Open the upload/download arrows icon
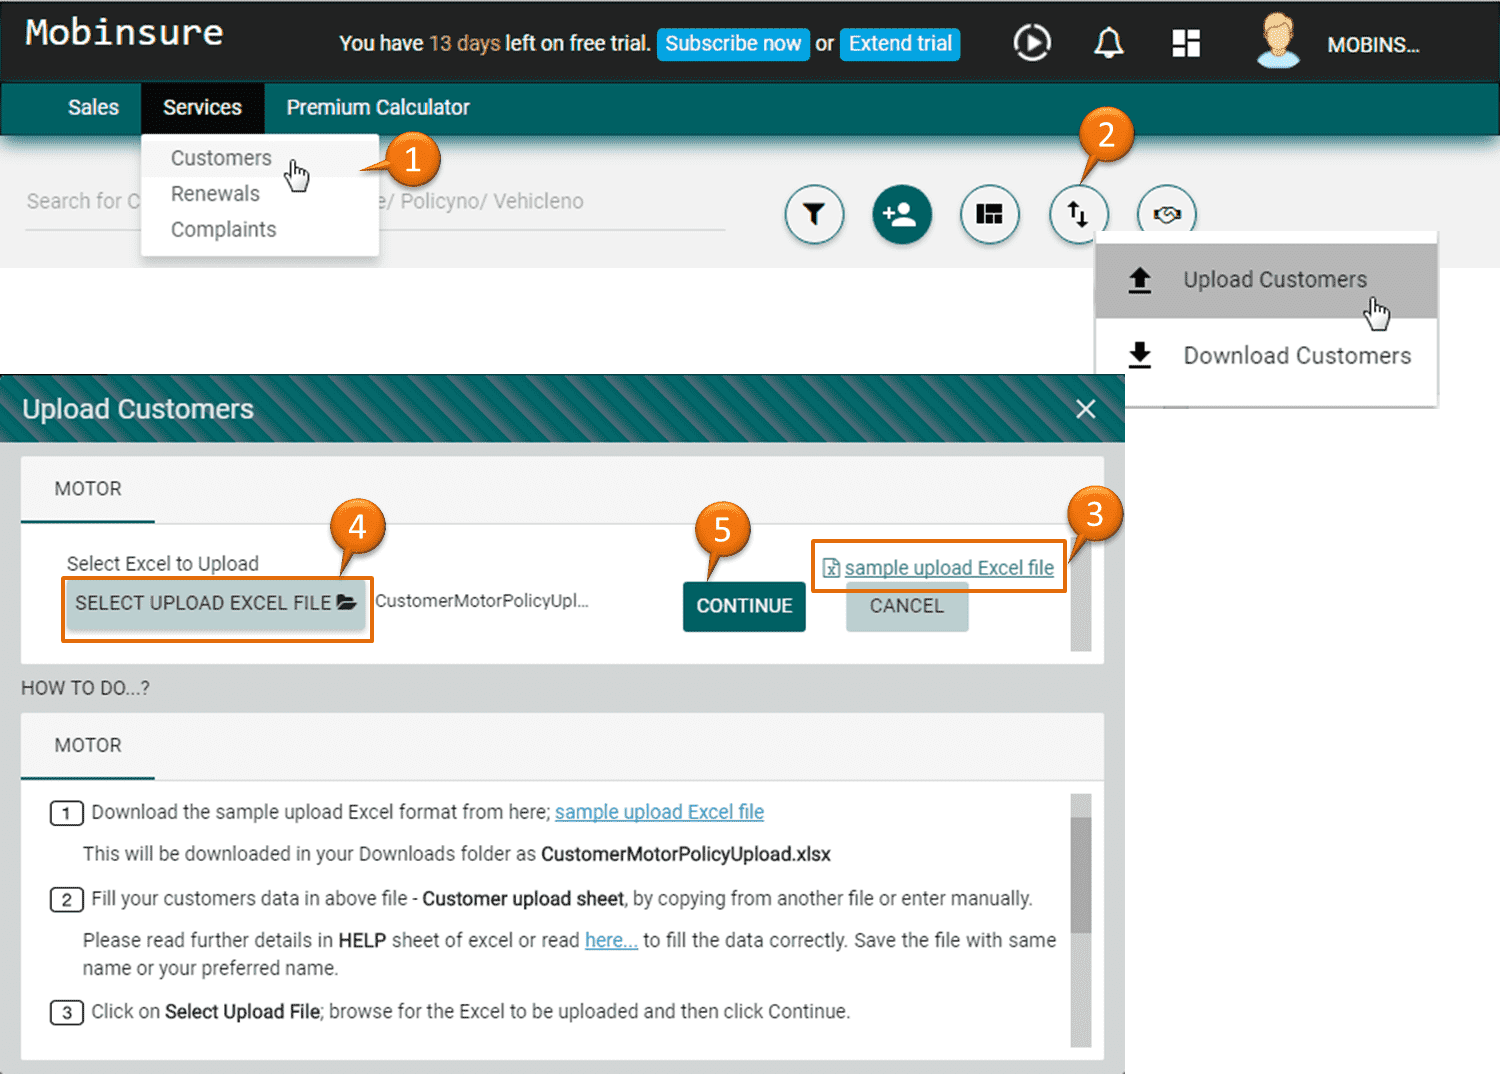This screenshot has width=1500, height=1074. (1078, 214)
